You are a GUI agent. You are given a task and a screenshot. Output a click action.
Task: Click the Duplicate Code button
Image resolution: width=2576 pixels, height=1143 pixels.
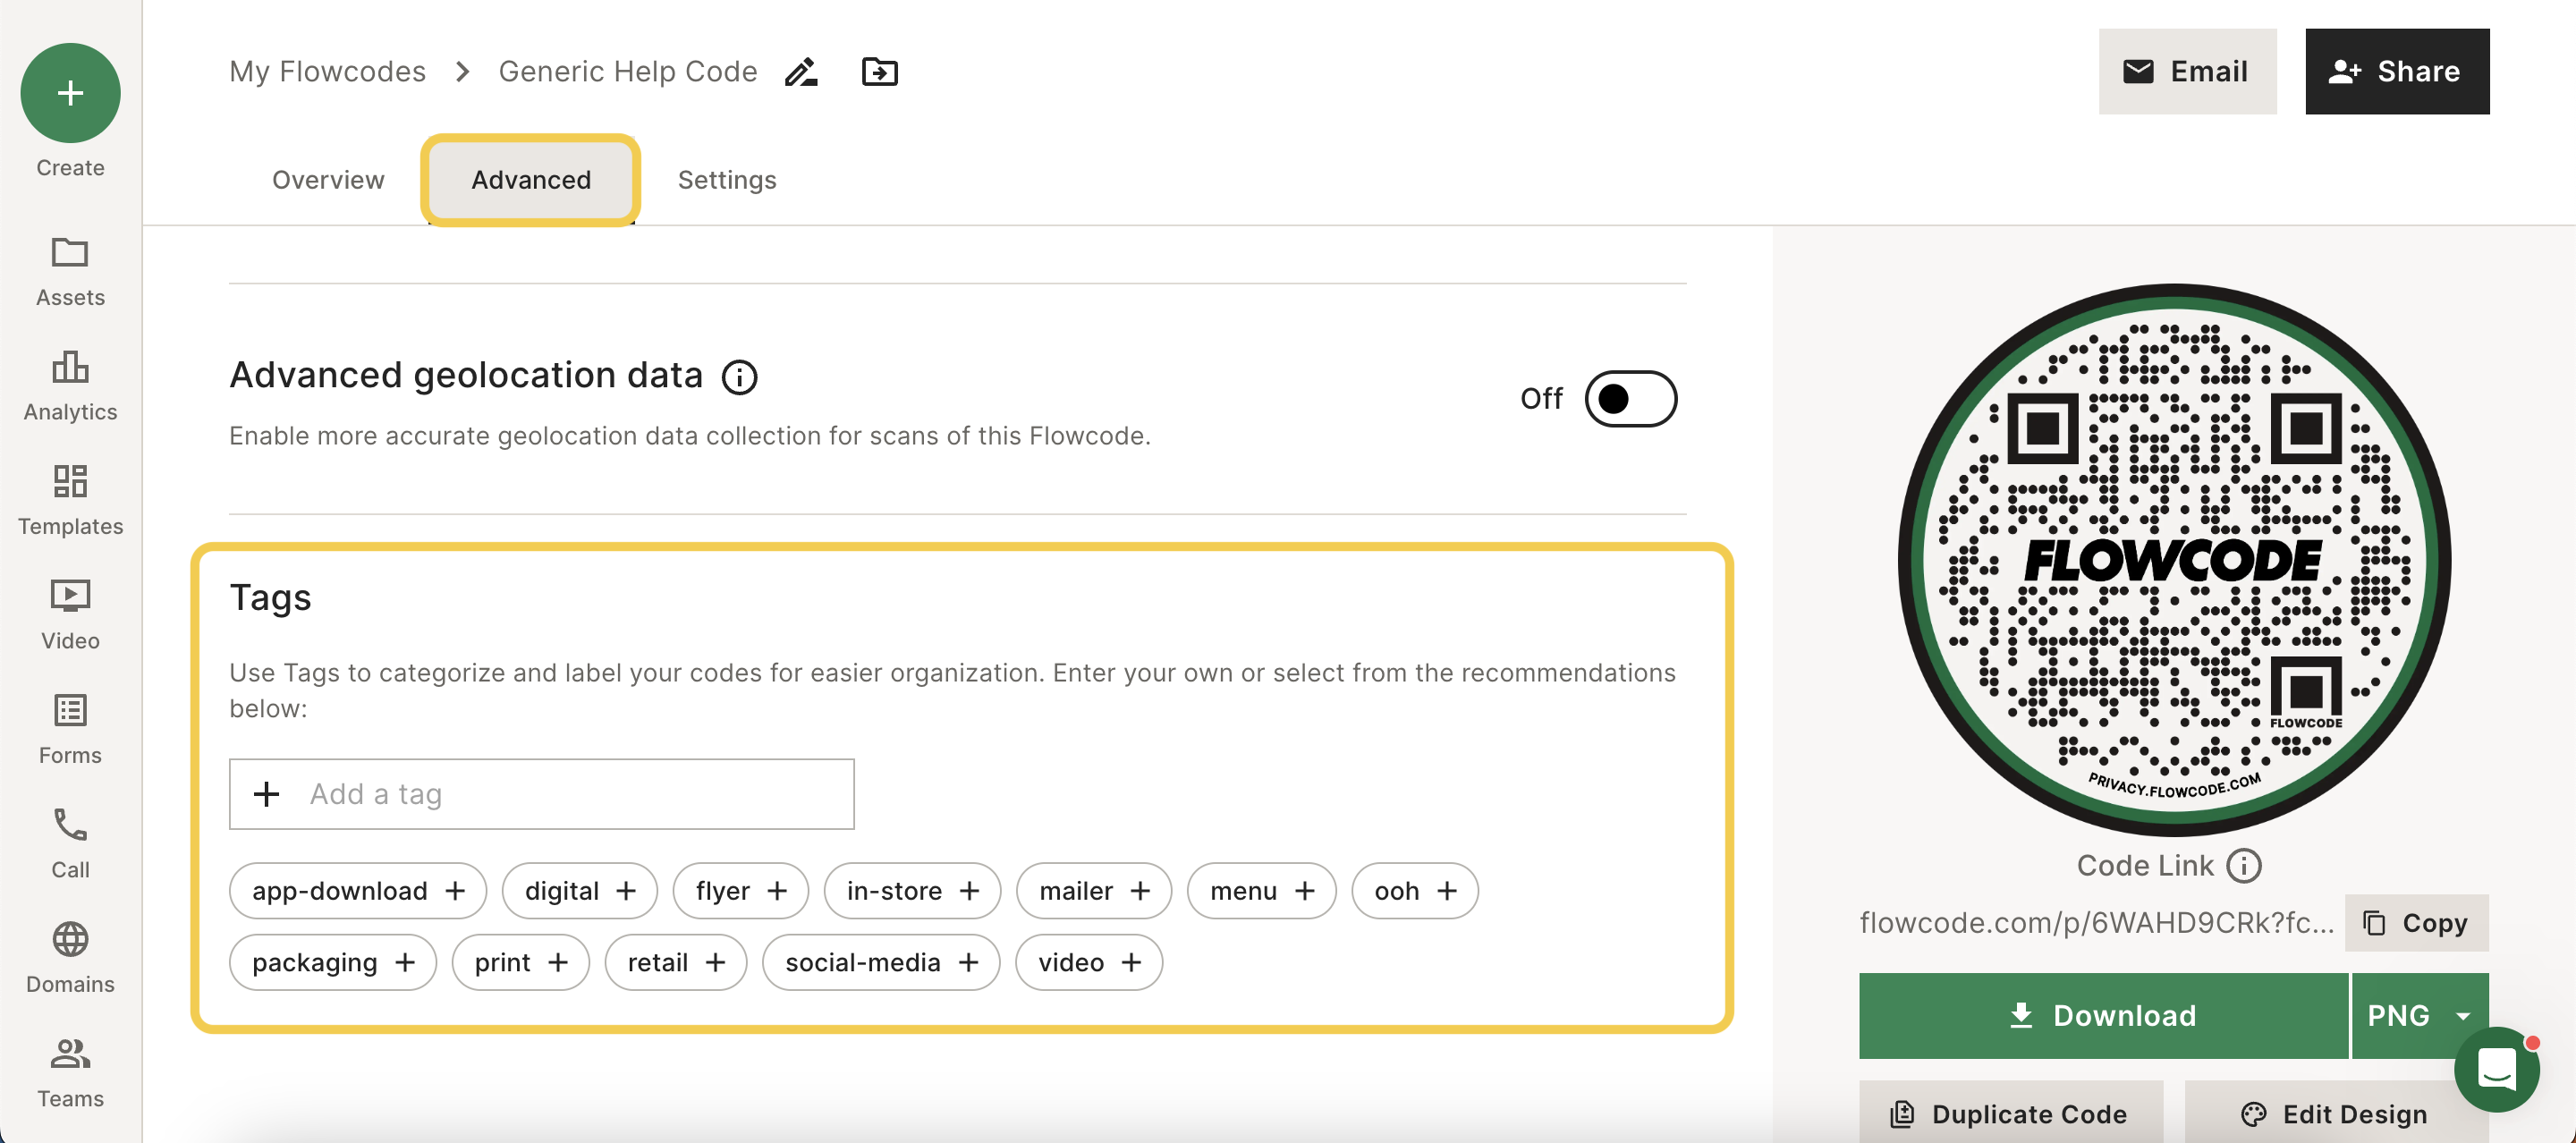click(2010, 1113)
